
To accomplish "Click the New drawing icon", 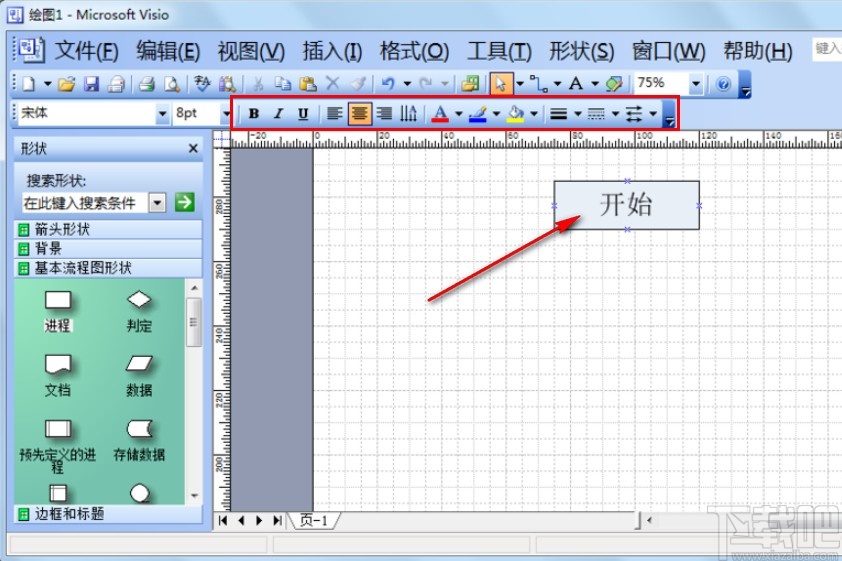I will [x=30, y=84].
